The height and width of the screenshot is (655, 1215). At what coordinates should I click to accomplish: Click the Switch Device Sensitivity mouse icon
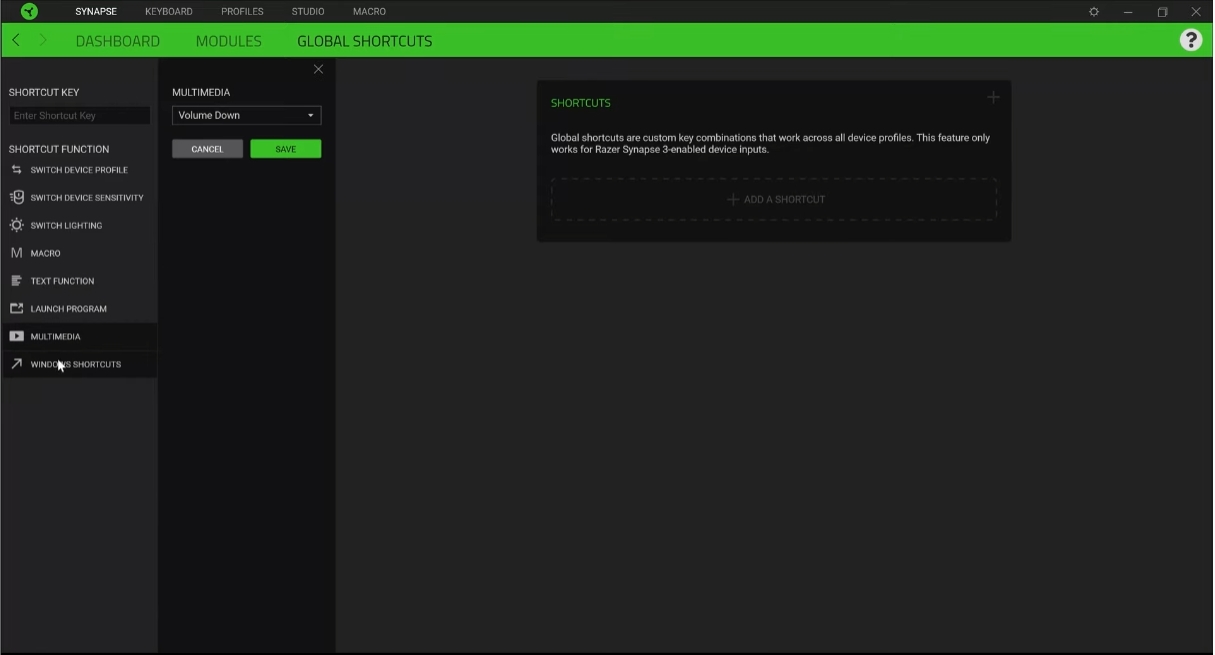[x=16, y=197]
